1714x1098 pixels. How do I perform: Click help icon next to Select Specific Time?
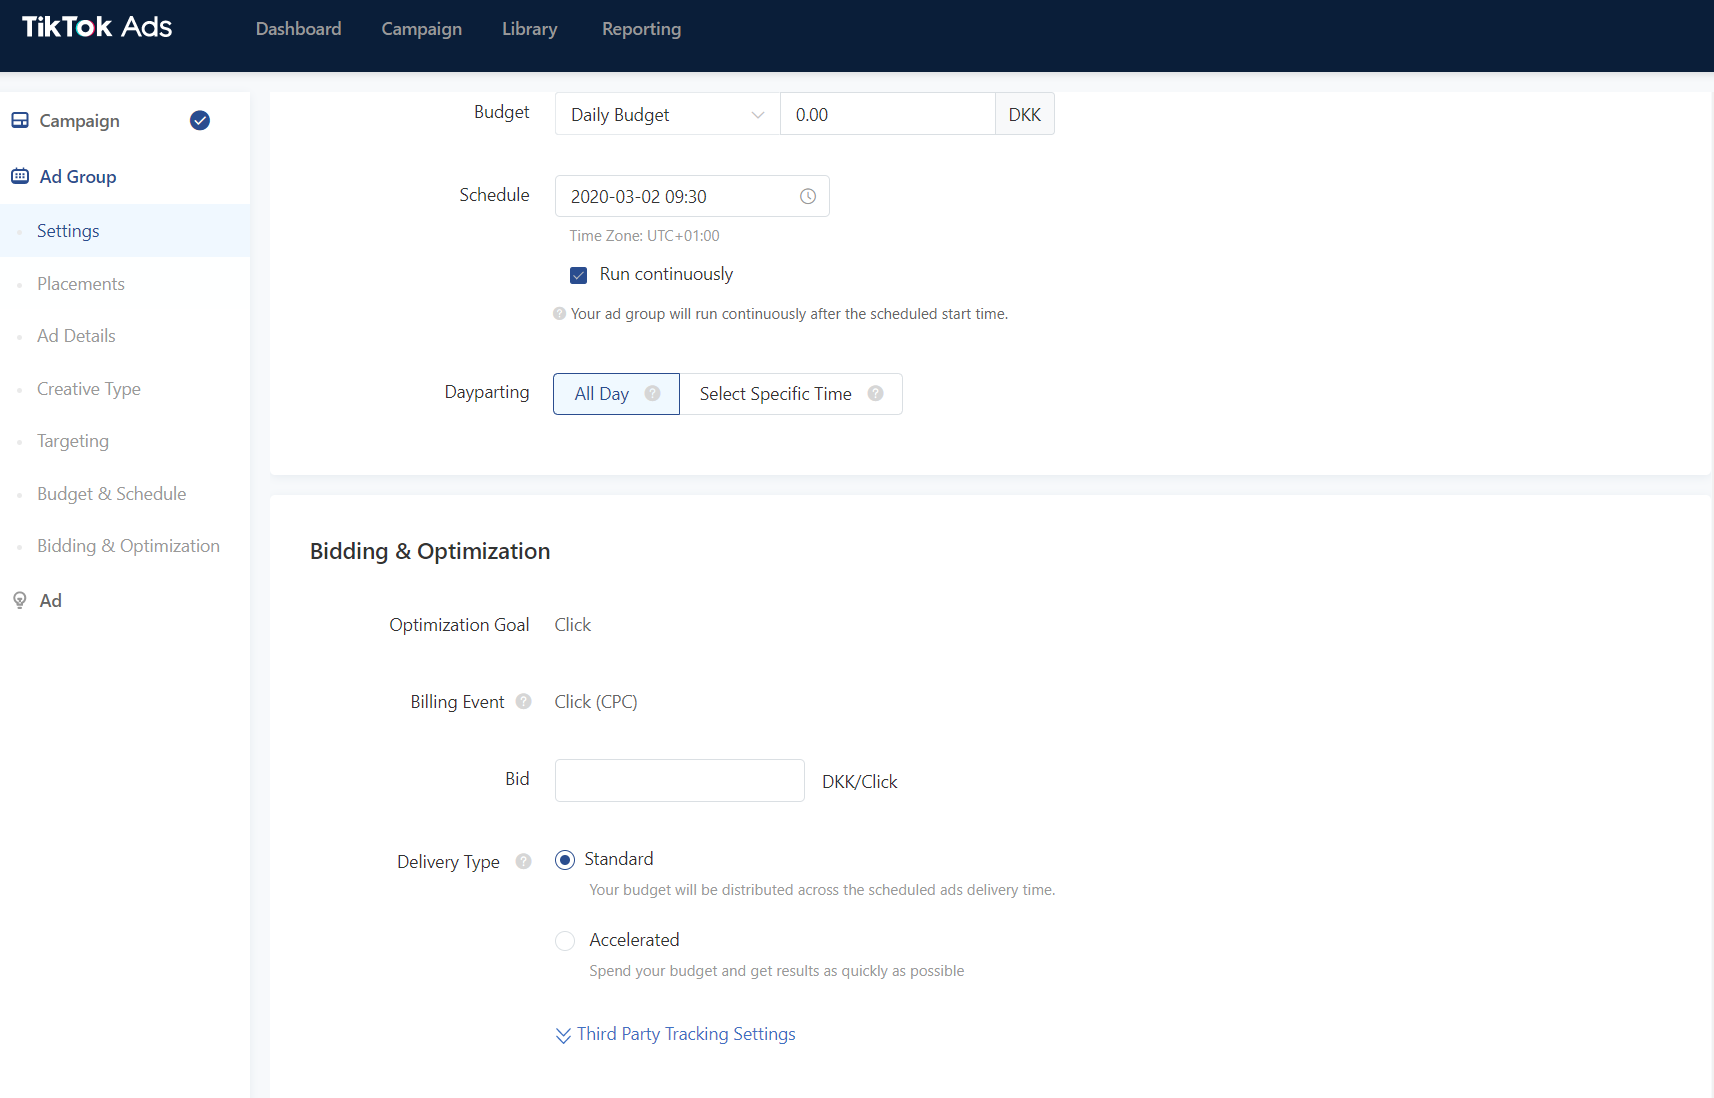pos(876,393)
